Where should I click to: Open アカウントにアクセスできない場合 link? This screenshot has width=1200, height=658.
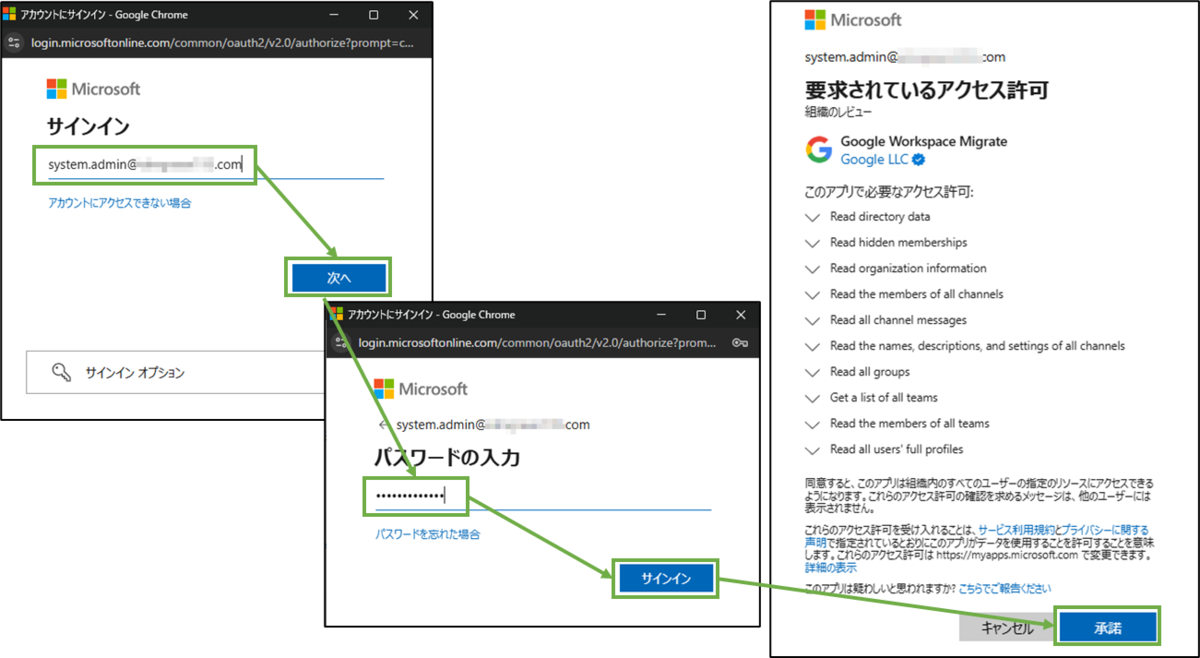[x=119, y=203]
